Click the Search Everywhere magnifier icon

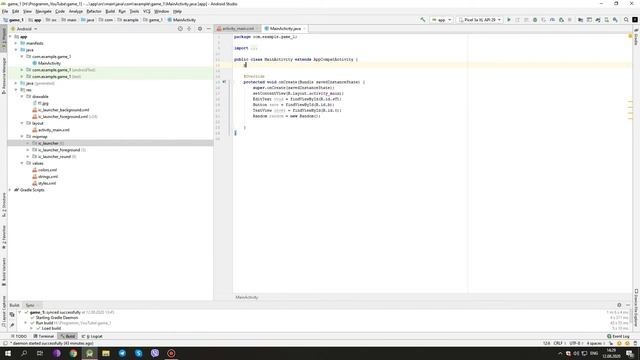pos(626,20)
